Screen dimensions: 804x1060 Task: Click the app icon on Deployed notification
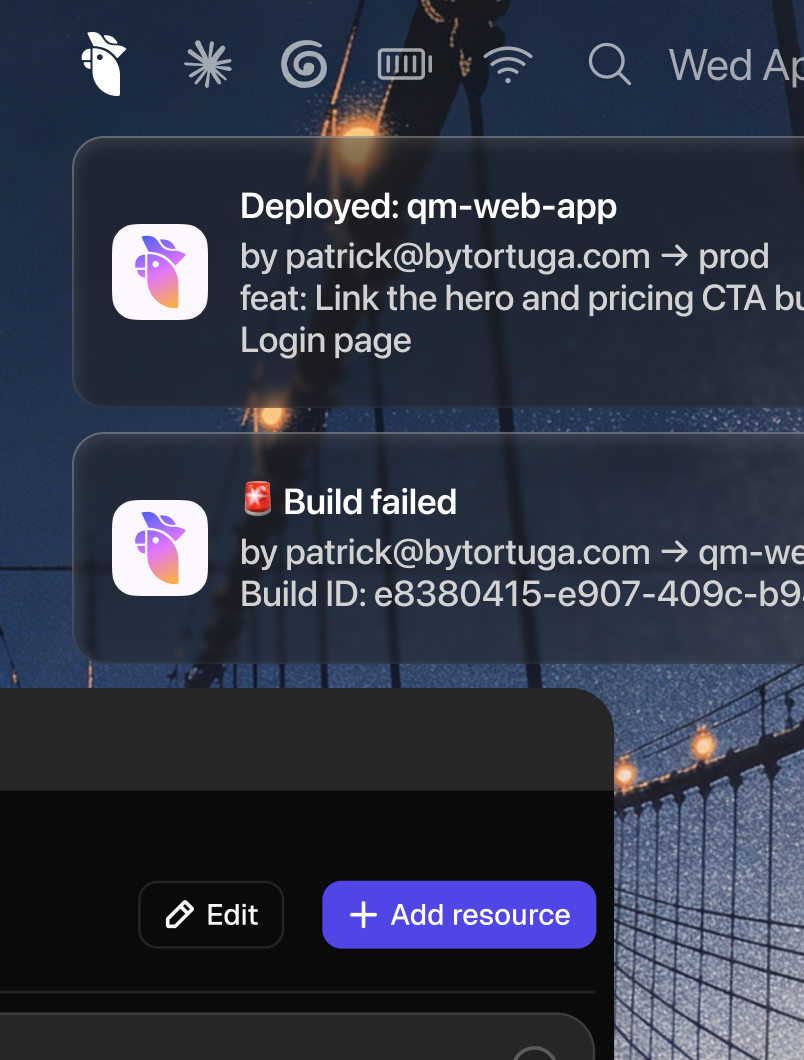point(160,272)
